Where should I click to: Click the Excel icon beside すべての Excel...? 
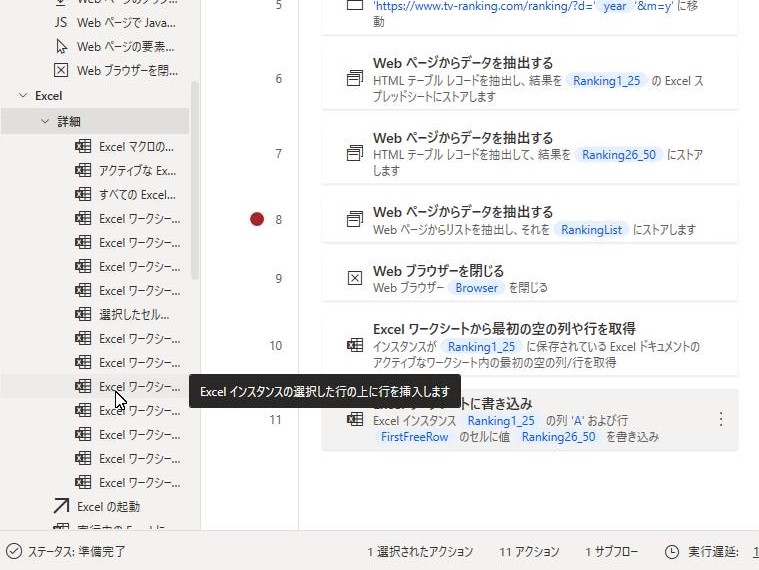click(83, 195)
